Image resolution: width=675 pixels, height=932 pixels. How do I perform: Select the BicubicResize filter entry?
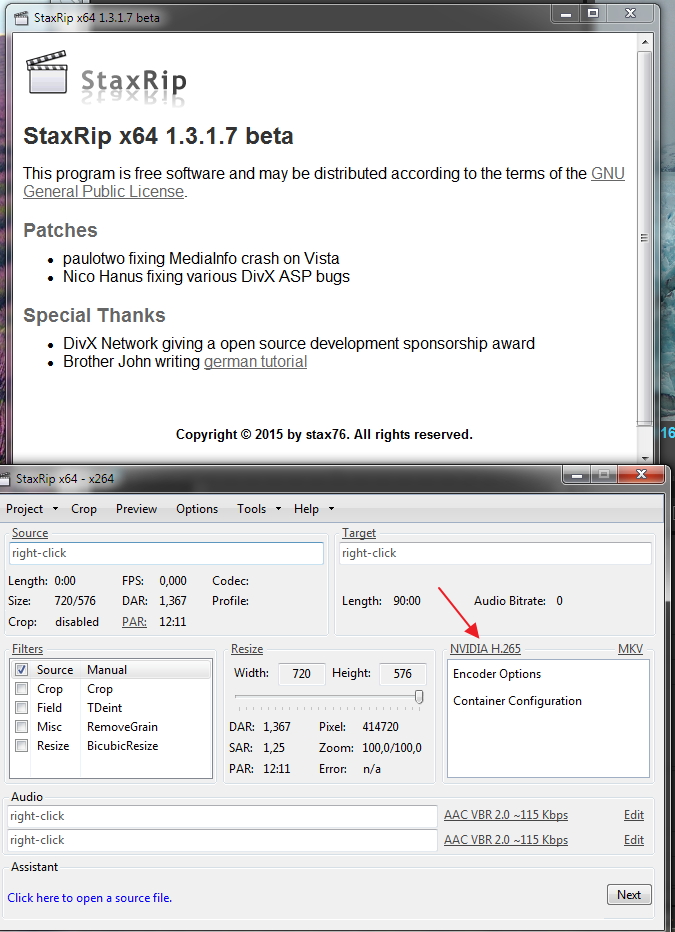pos(122,746)
